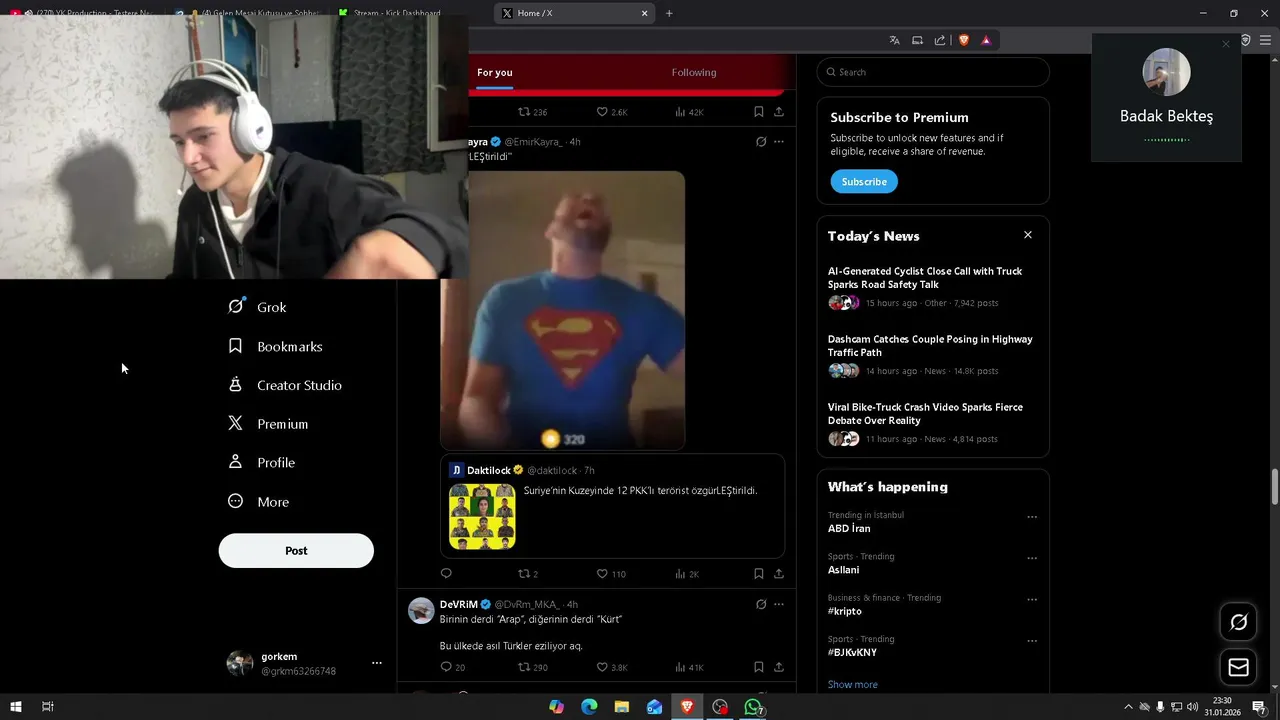Screen dimensions: 1280x720
Task: Bookmark the DeVRiM tweet
Action: 758,667
